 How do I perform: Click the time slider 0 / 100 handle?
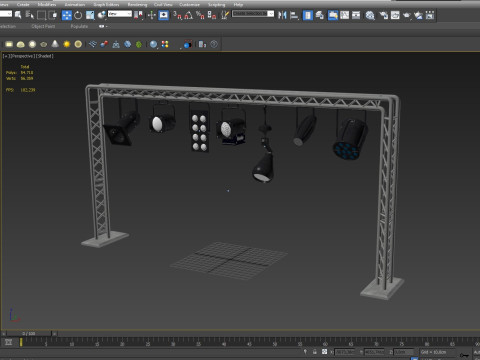tap(29, 333)
